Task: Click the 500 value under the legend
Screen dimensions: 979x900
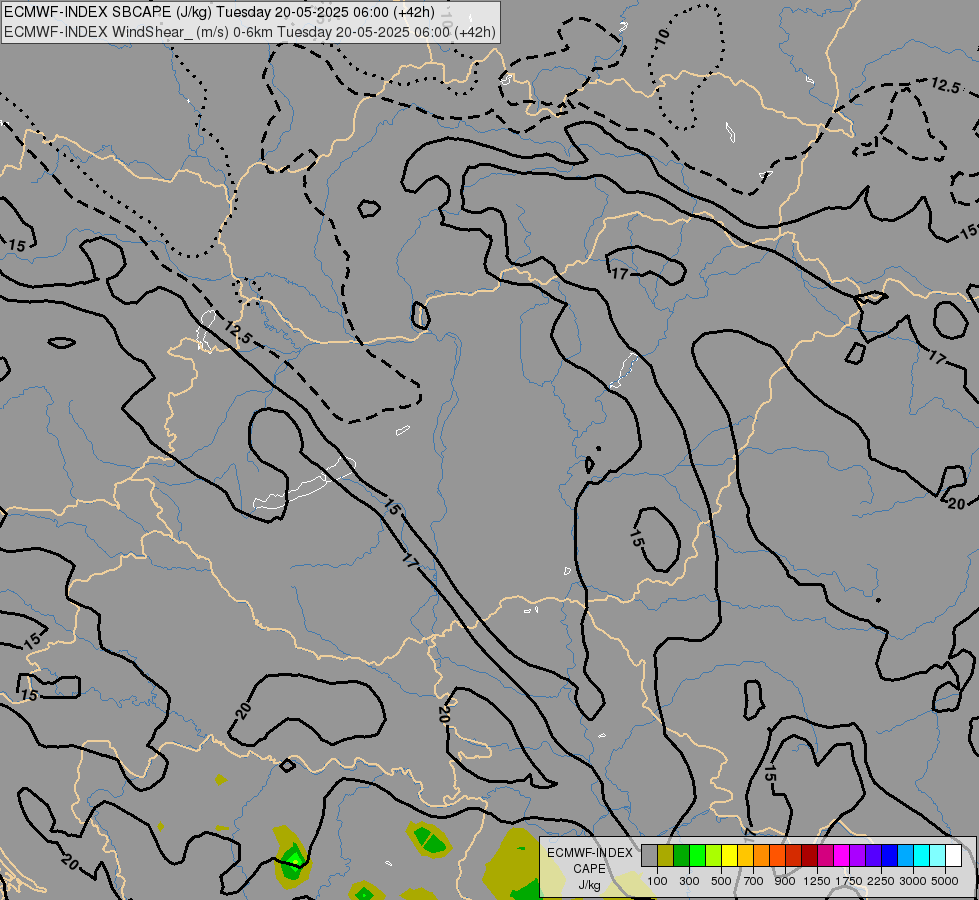Action: coord(721,881)
